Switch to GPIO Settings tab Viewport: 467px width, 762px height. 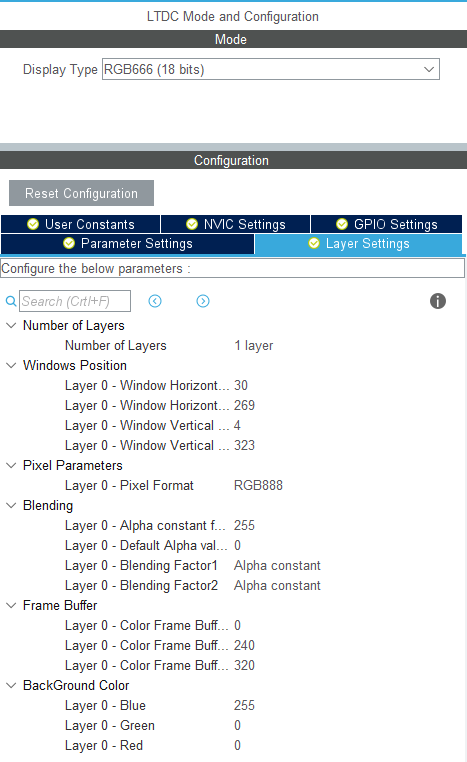tap(386, 224)
